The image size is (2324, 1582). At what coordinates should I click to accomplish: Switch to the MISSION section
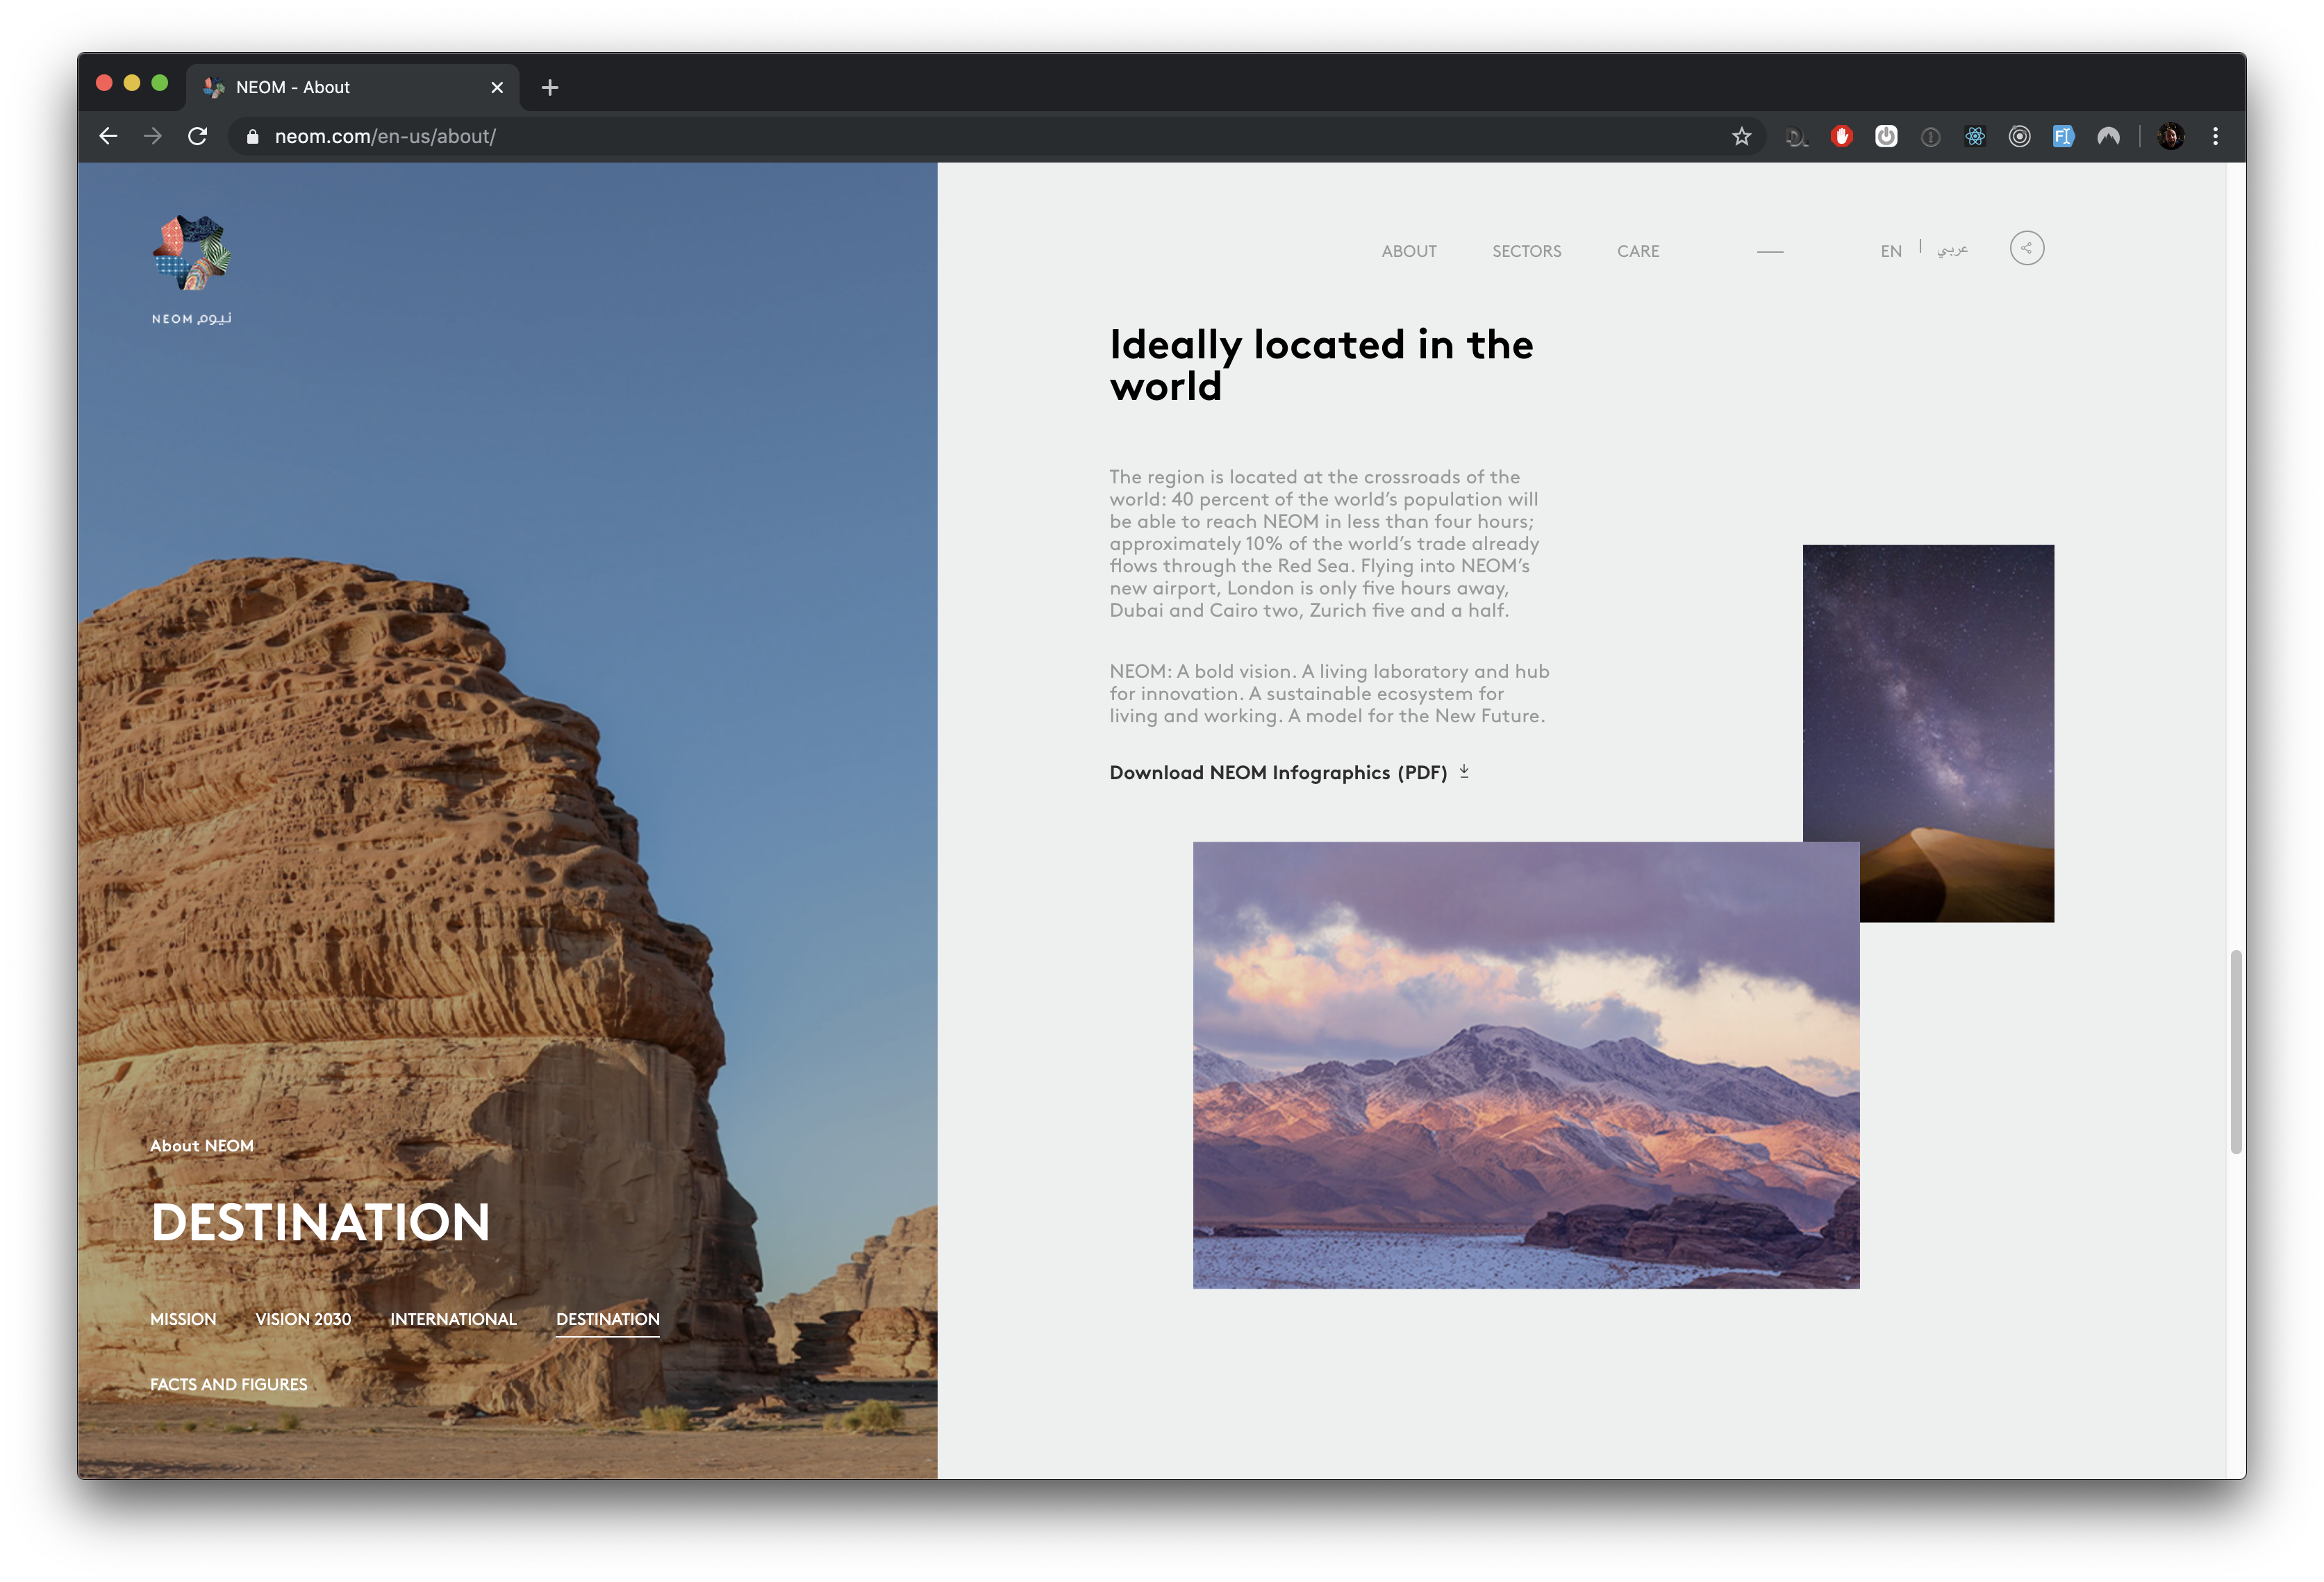point(183,1319)
